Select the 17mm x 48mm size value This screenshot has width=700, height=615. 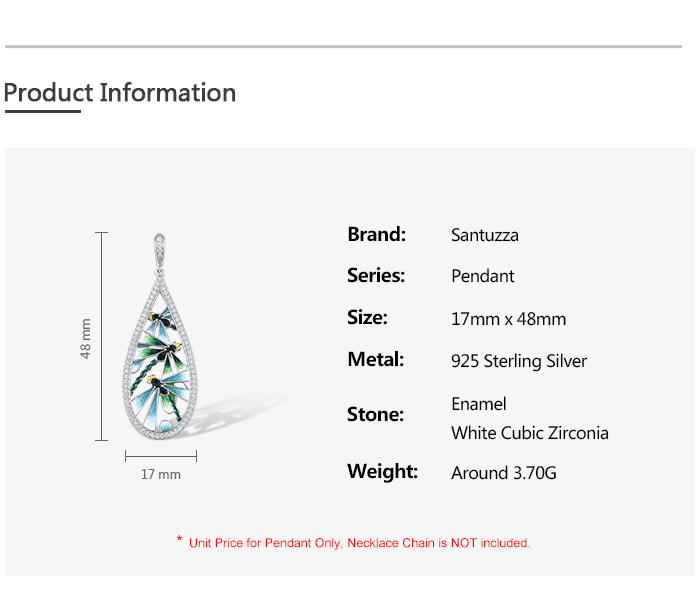[508, 319]
